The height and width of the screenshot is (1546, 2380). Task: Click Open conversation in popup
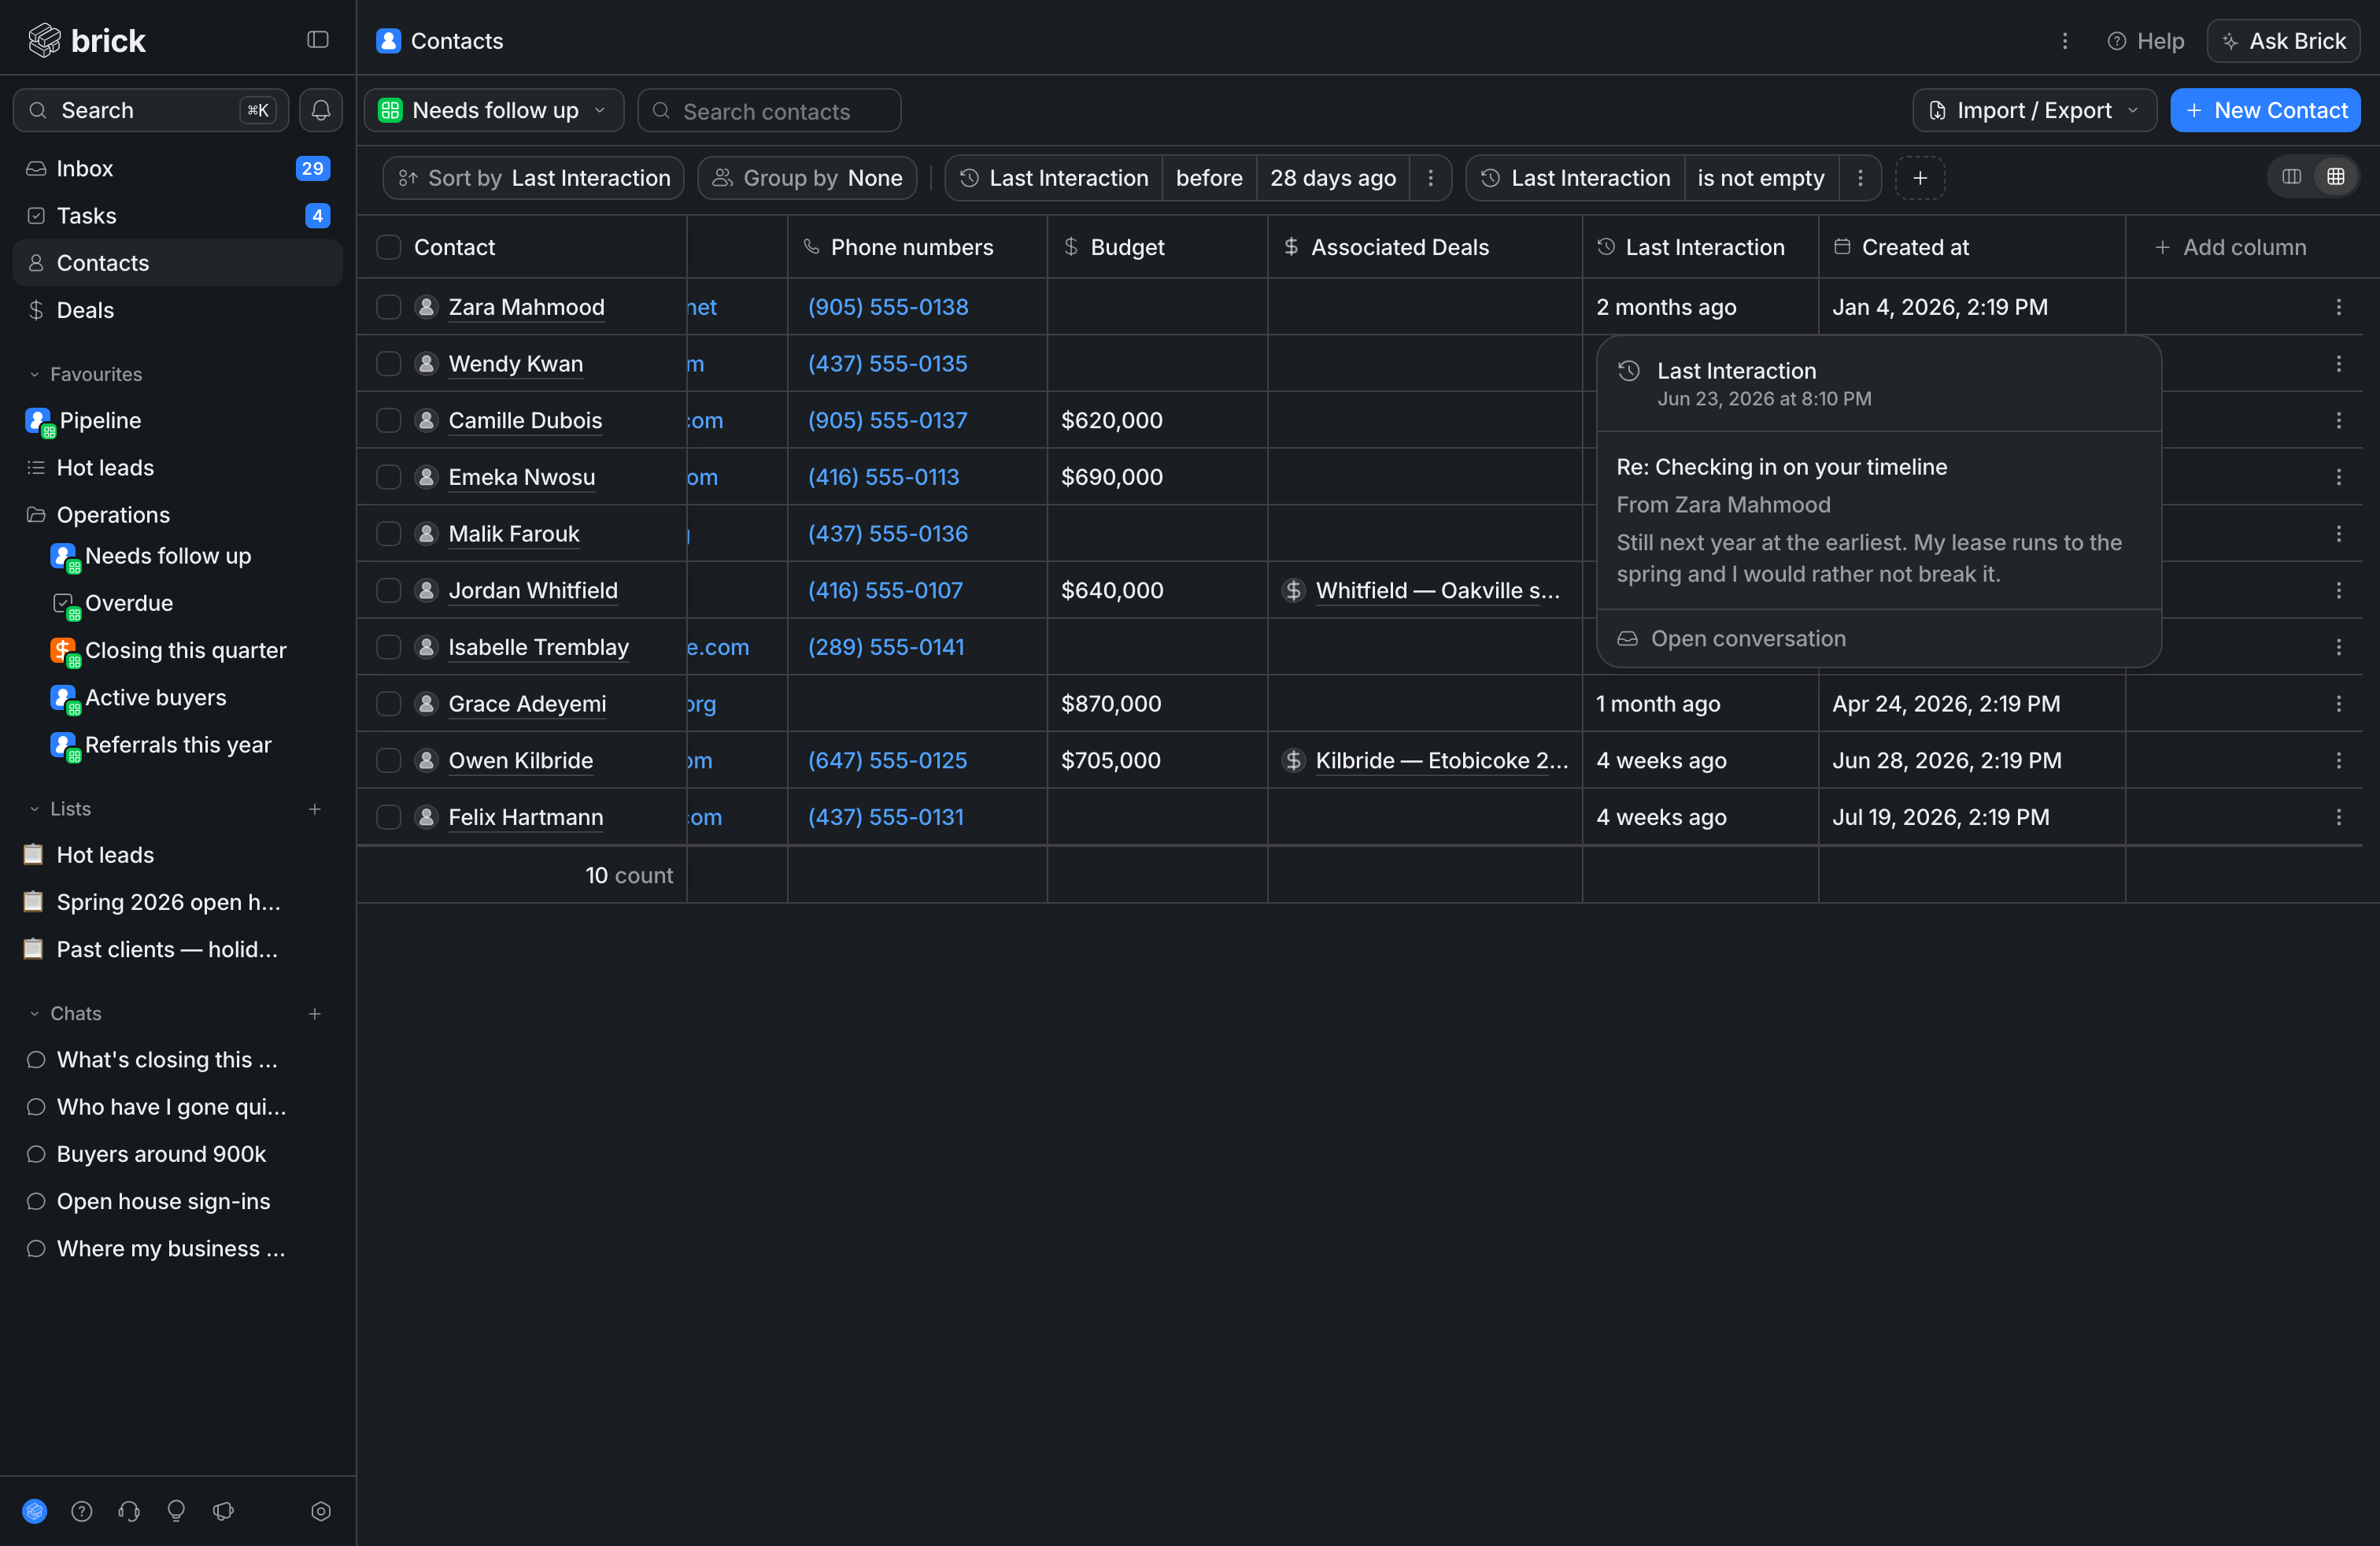pos(1731,638)
